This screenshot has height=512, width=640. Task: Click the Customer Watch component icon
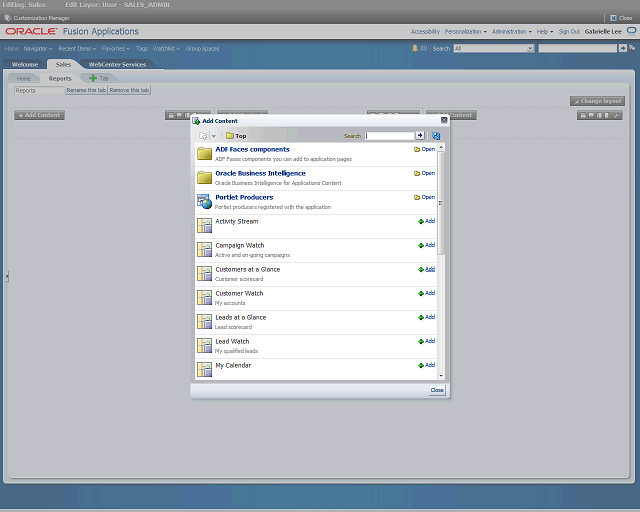click(204, 298)
